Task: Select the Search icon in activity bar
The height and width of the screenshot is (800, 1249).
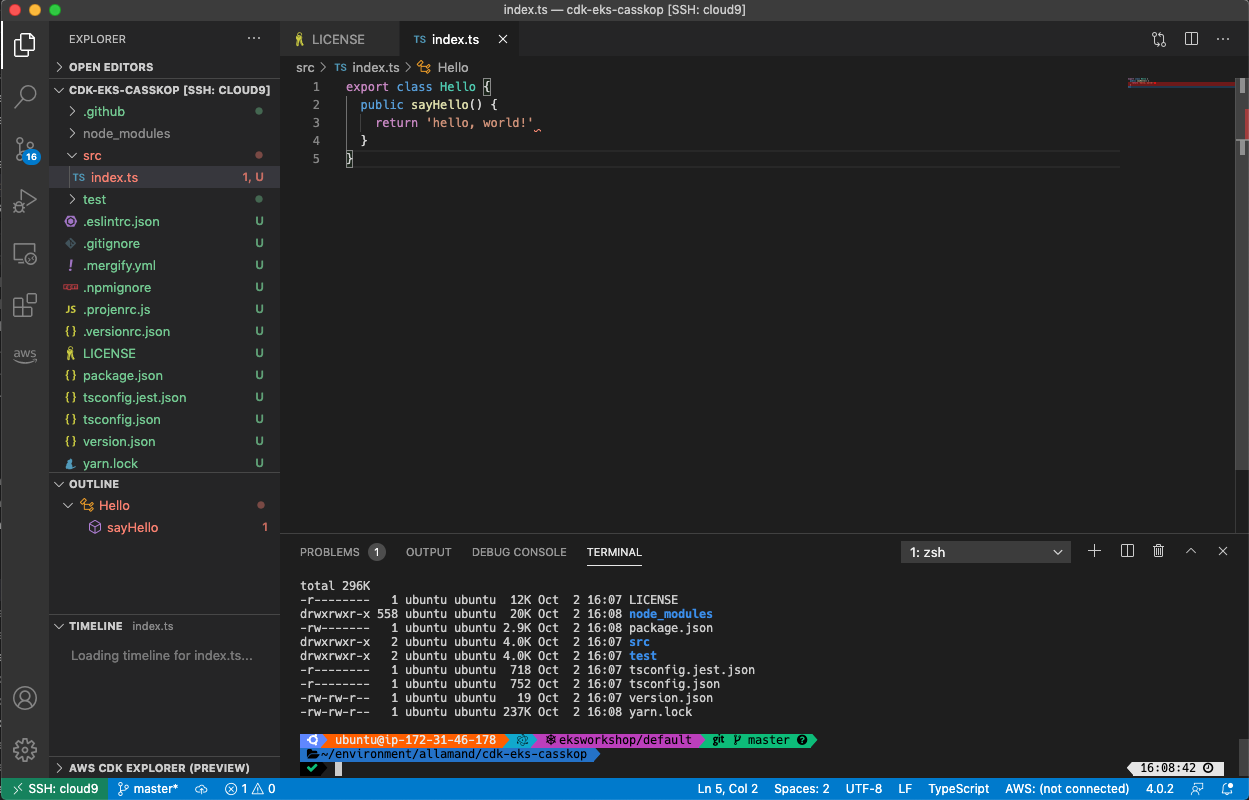Action: coord(24,97)
